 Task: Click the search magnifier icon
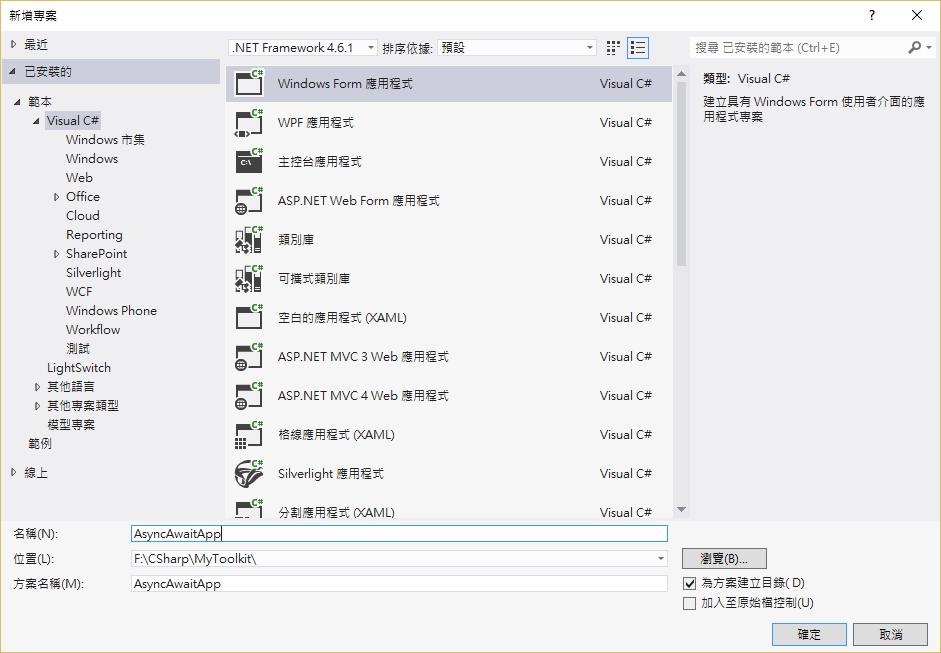(914, 47)
